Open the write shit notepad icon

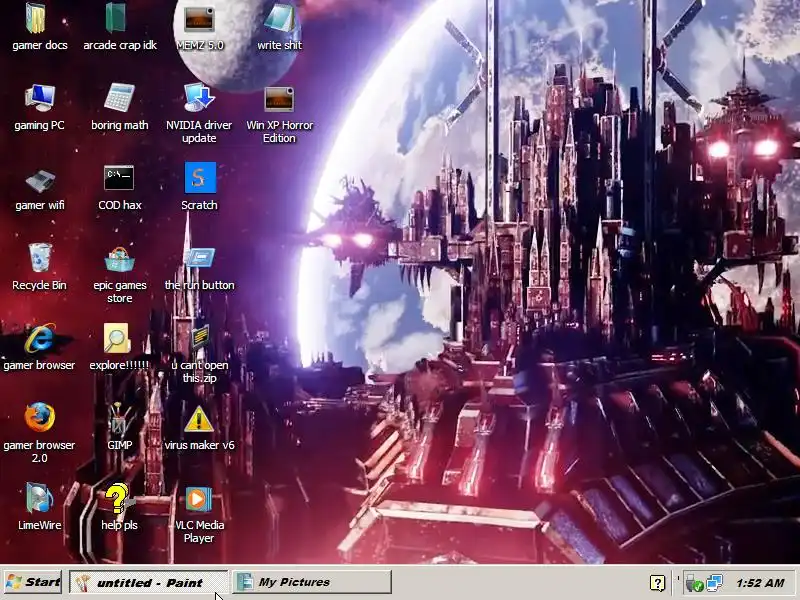pyautogui.click(x=279, y=18)
